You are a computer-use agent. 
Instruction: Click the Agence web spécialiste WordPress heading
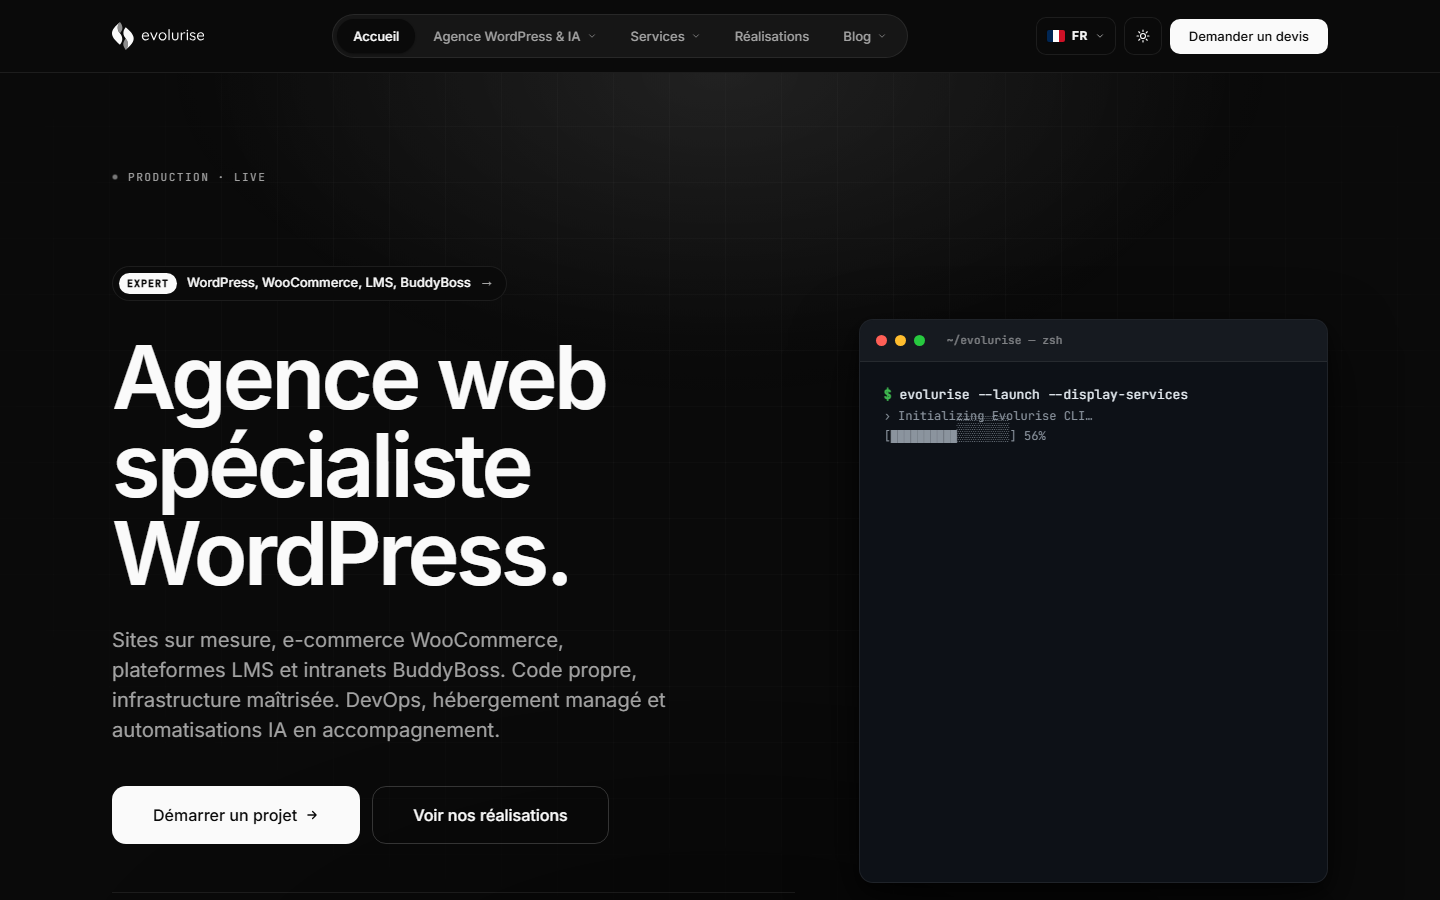[360, 466]
